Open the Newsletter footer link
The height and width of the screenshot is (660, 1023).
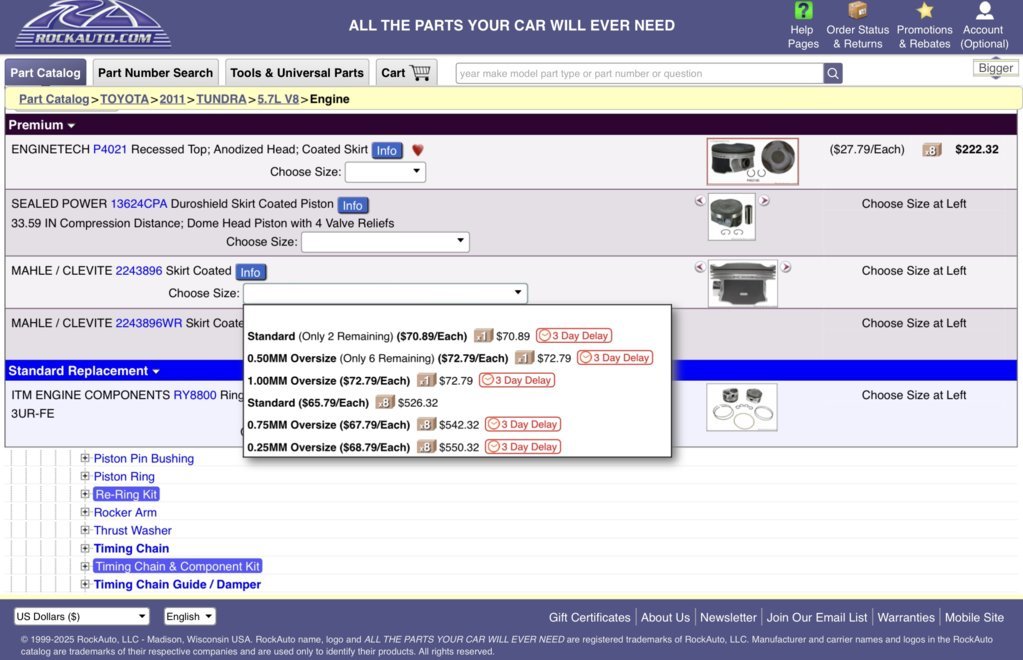(728, 617)
